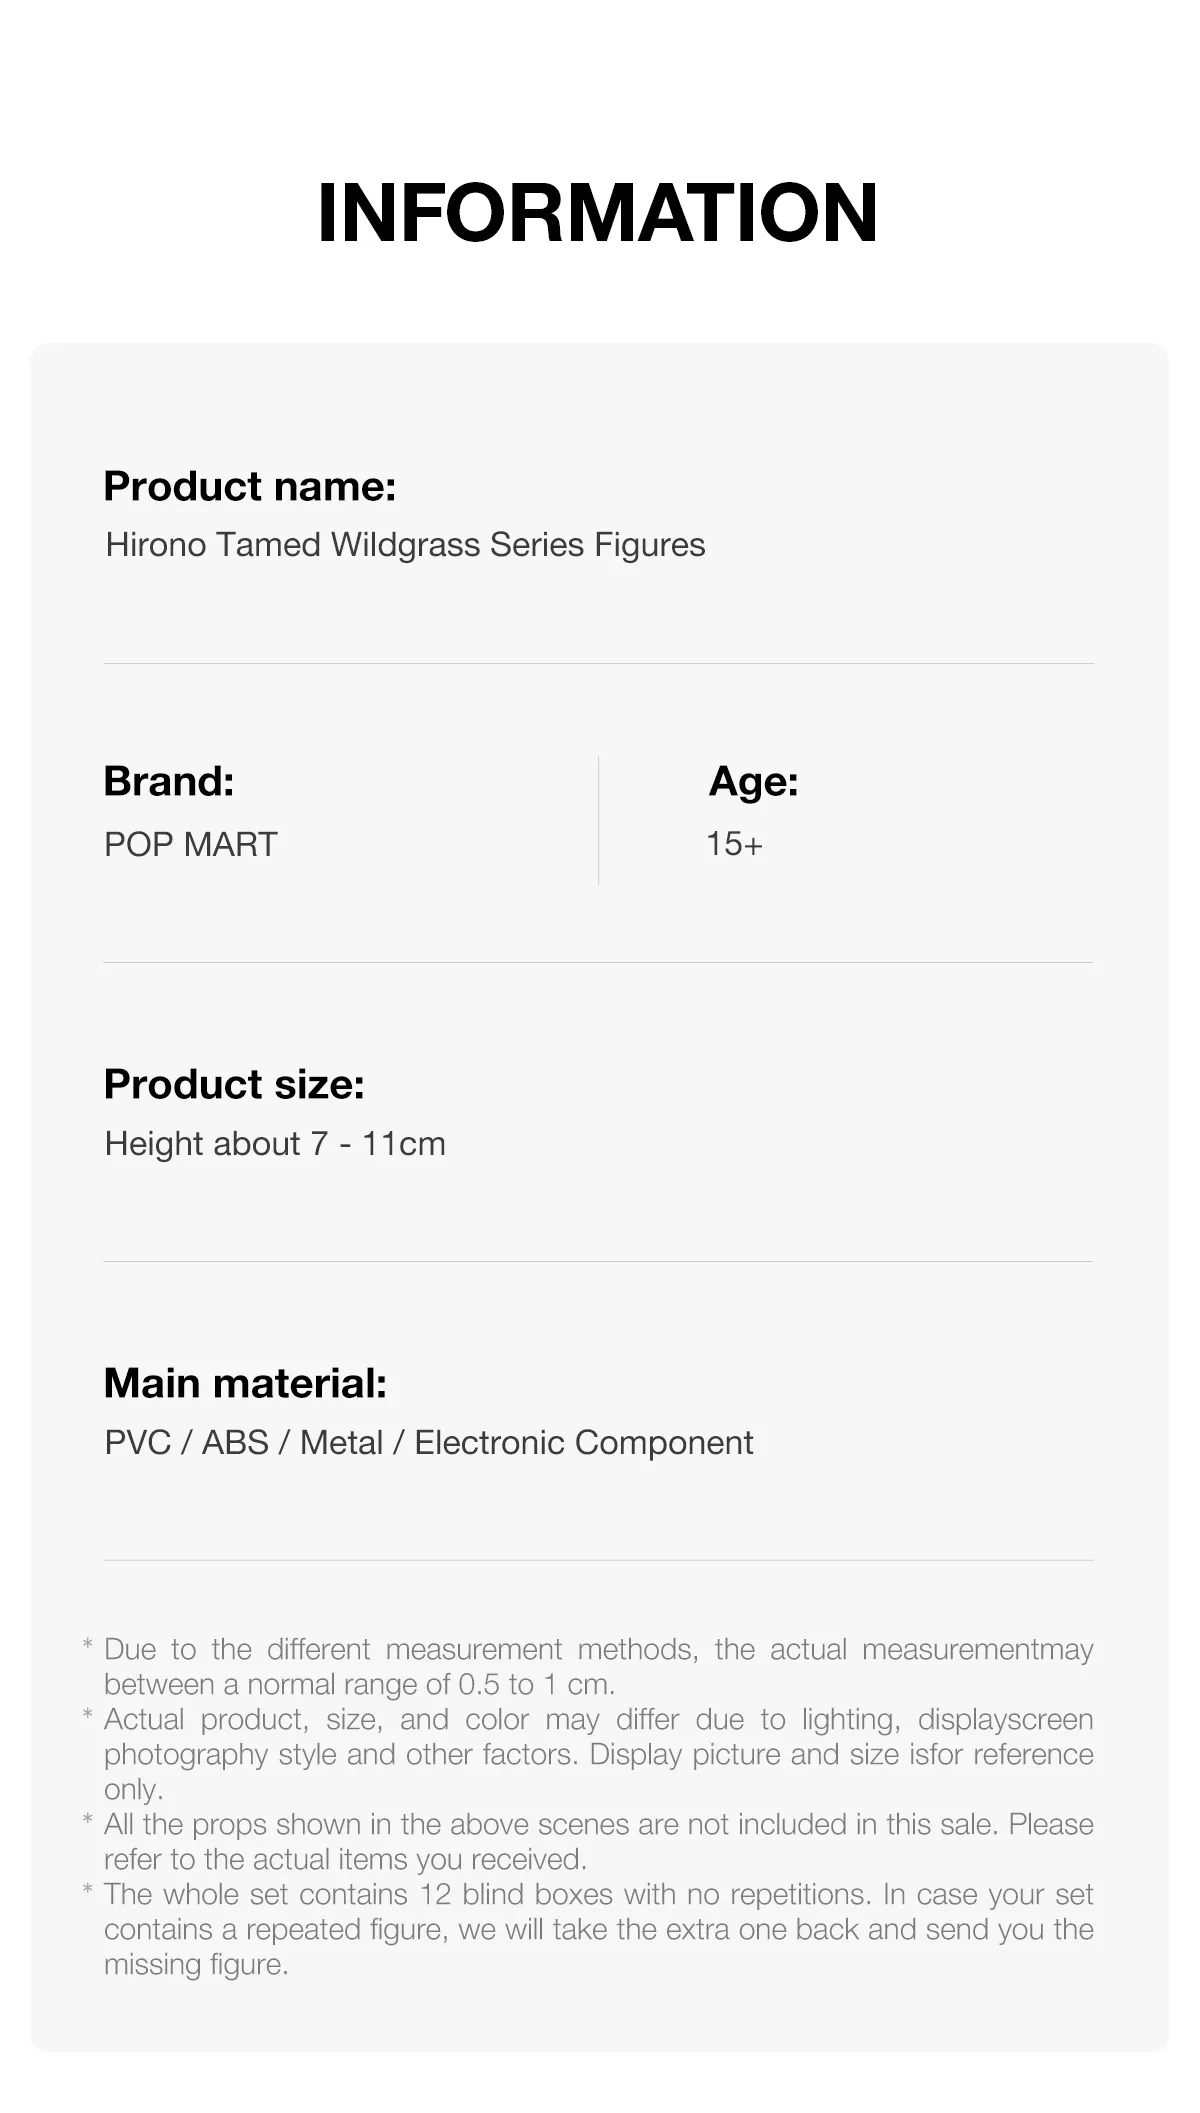Click the divider line below the product name
The height and width of the screenshot is (2113, 1200).
tap(598, 664)
